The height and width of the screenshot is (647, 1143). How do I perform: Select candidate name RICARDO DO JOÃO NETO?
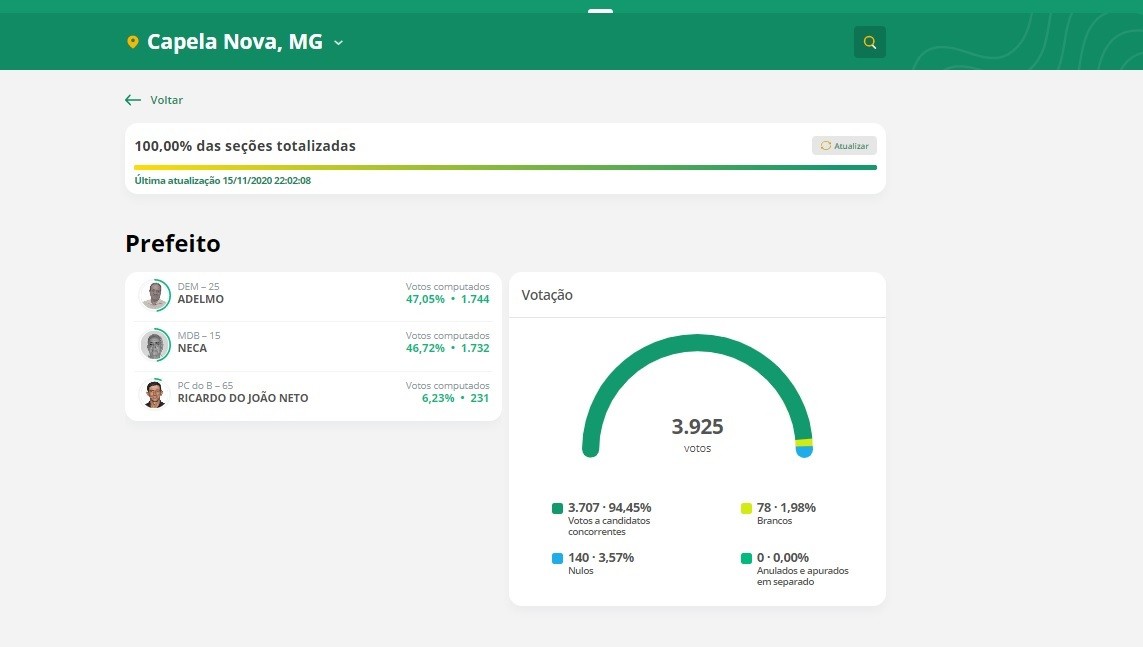coord(243,399)
